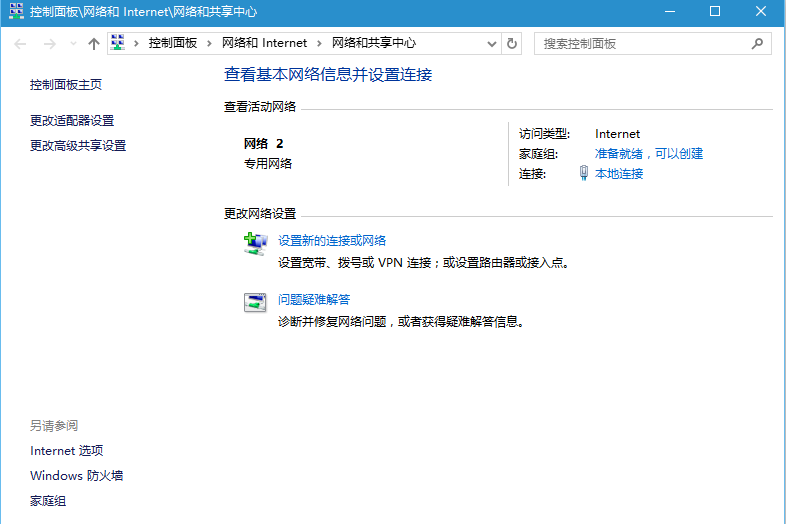786x524 pixels.
Task: Expand the chevron after 网络和 Internet breadcrumb
Action: point(320,43)
